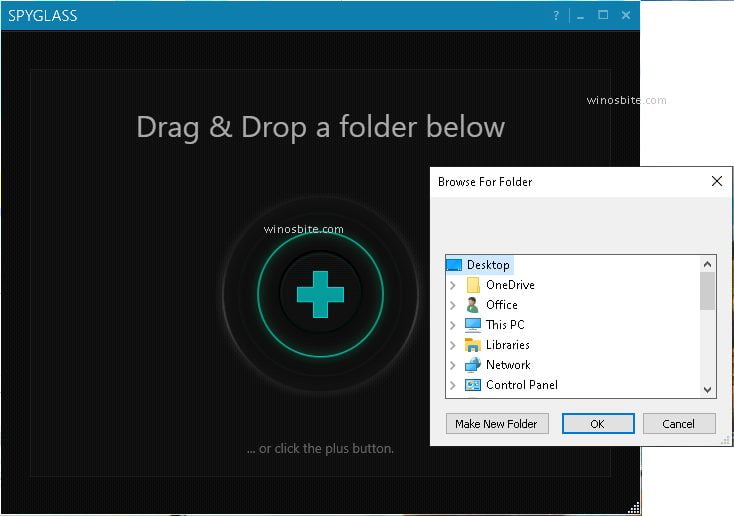Select the Libraries label
The height and width of the screenshot is (516, 734).
point(508,345)
